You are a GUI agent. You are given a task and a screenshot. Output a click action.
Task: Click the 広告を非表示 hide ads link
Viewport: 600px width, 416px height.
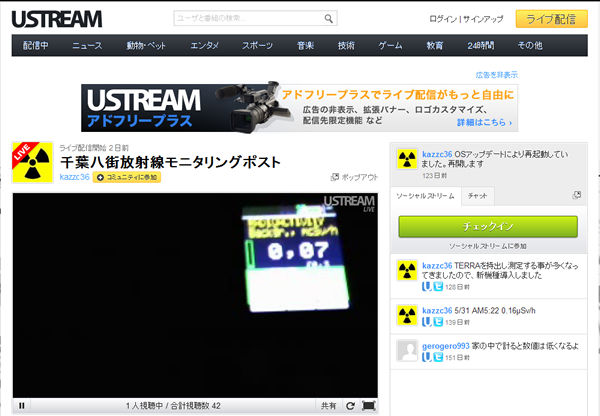497,75
